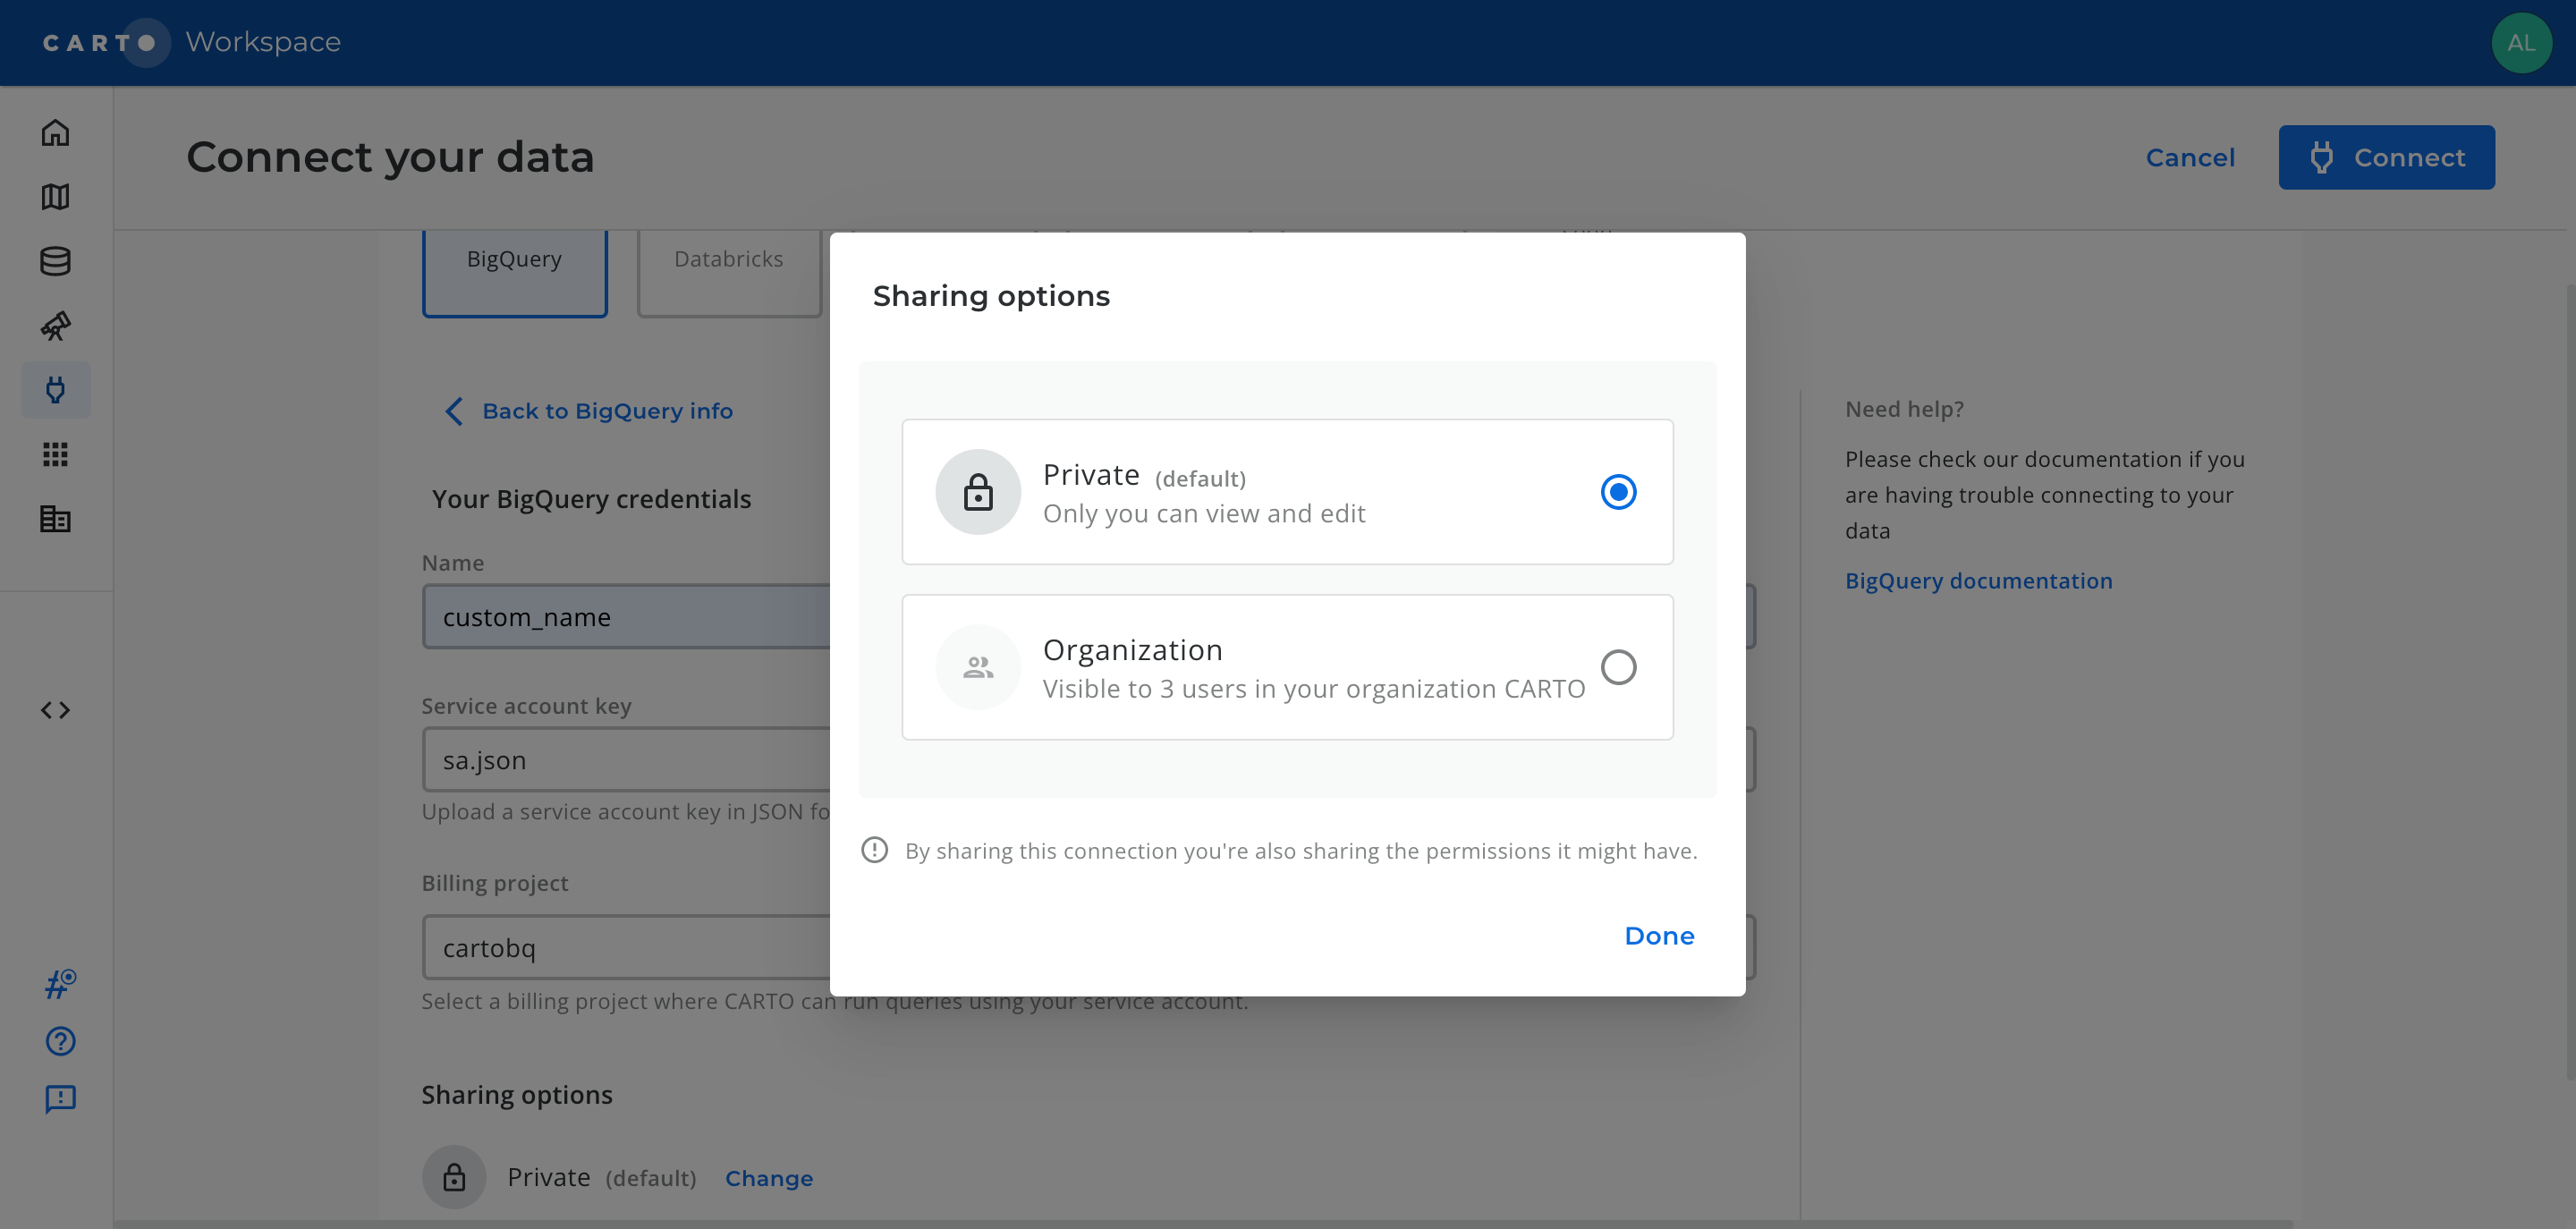Open the Feedback chat icon in sidebar

coord(60,1099)
